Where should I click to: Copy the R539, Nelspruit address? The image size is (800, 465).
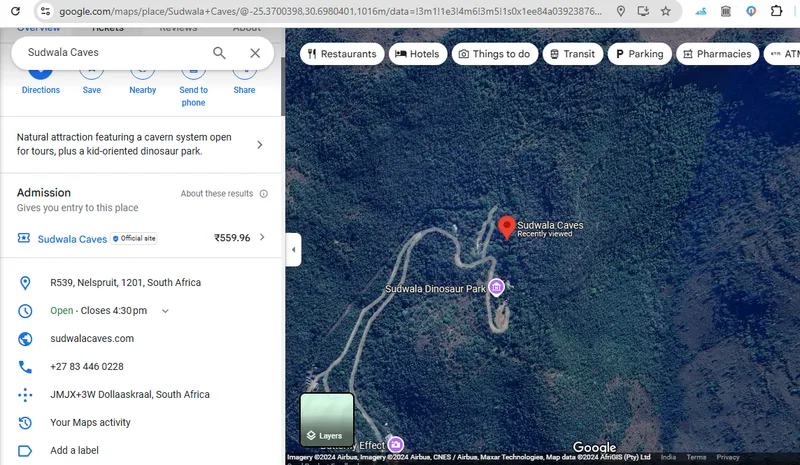point(126,283)
